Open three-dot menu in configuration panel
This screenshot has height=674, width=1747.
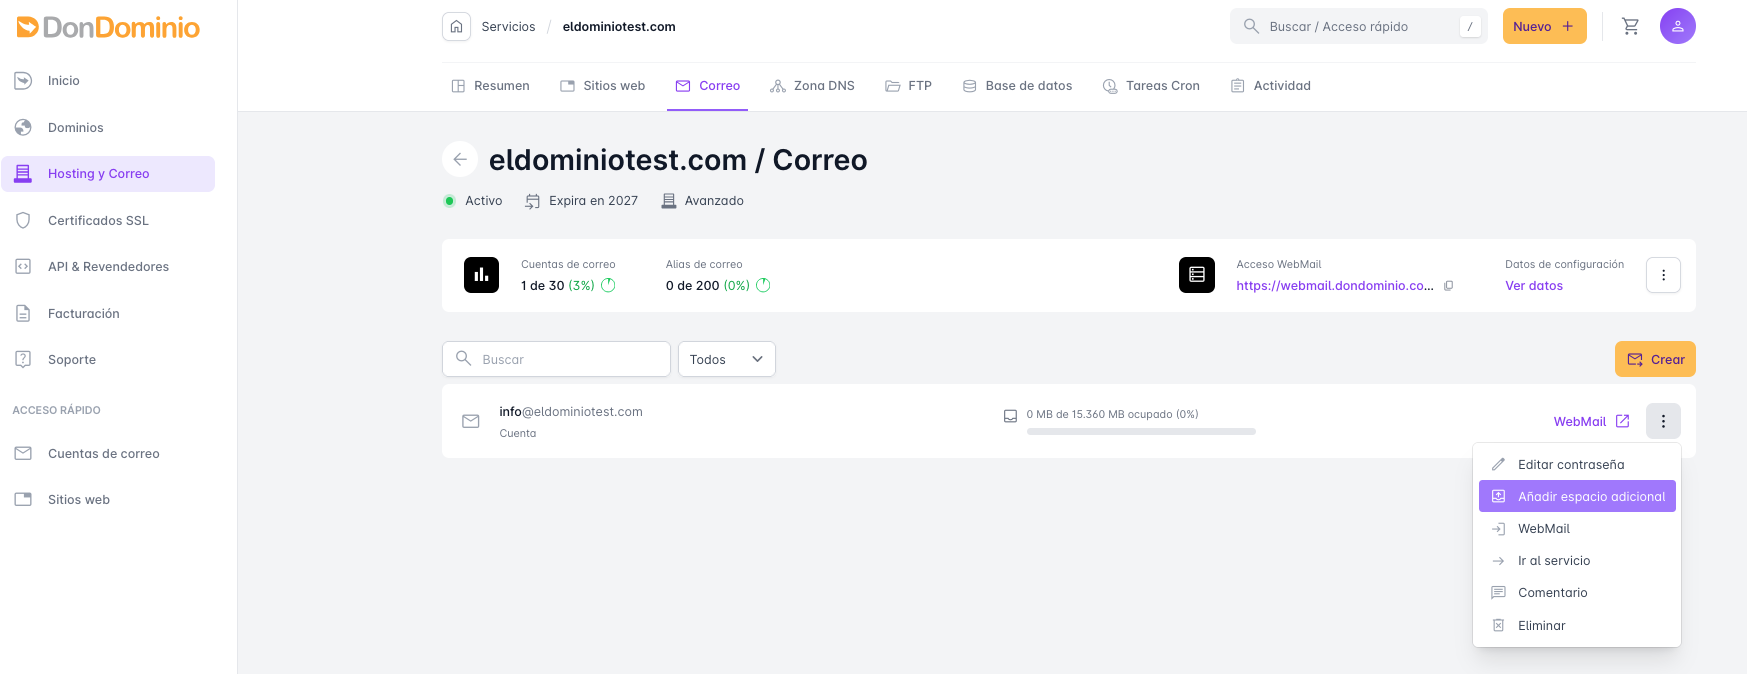point(1663,275)
